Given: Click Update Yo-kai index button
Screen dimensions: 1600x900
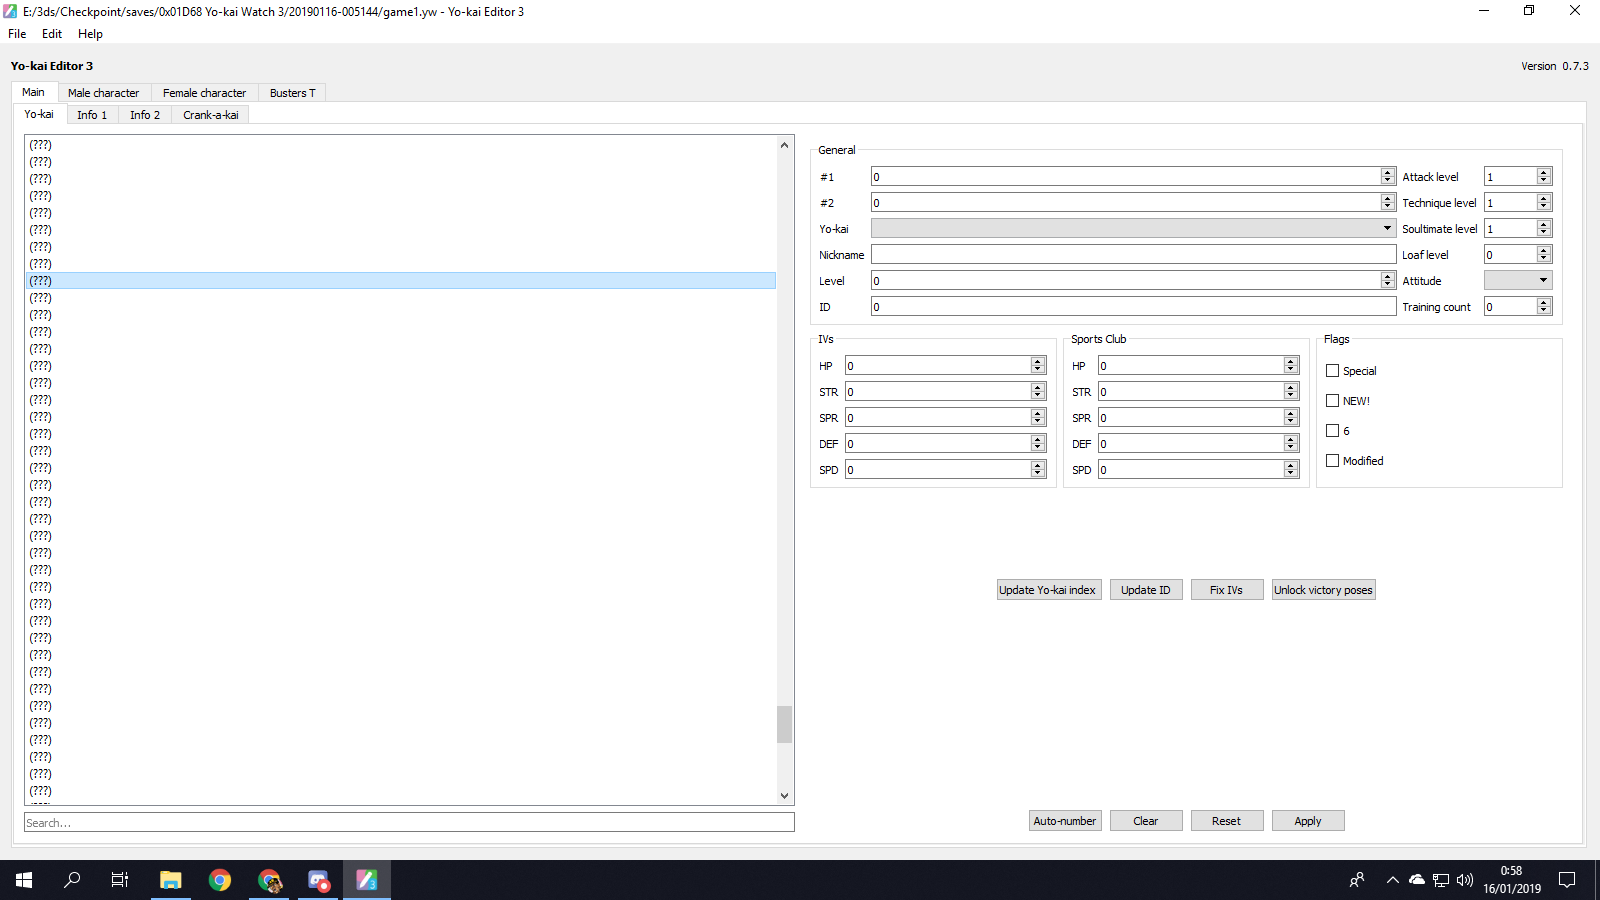Looking at the screenshot, I should (1048, 590).
